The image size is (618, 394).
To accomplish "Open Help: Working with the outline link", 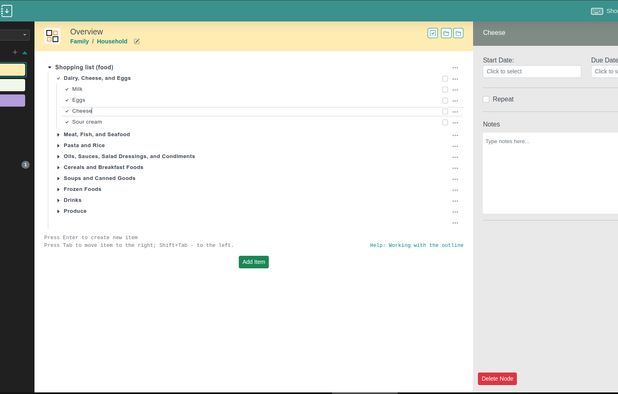I will (416, 245).
